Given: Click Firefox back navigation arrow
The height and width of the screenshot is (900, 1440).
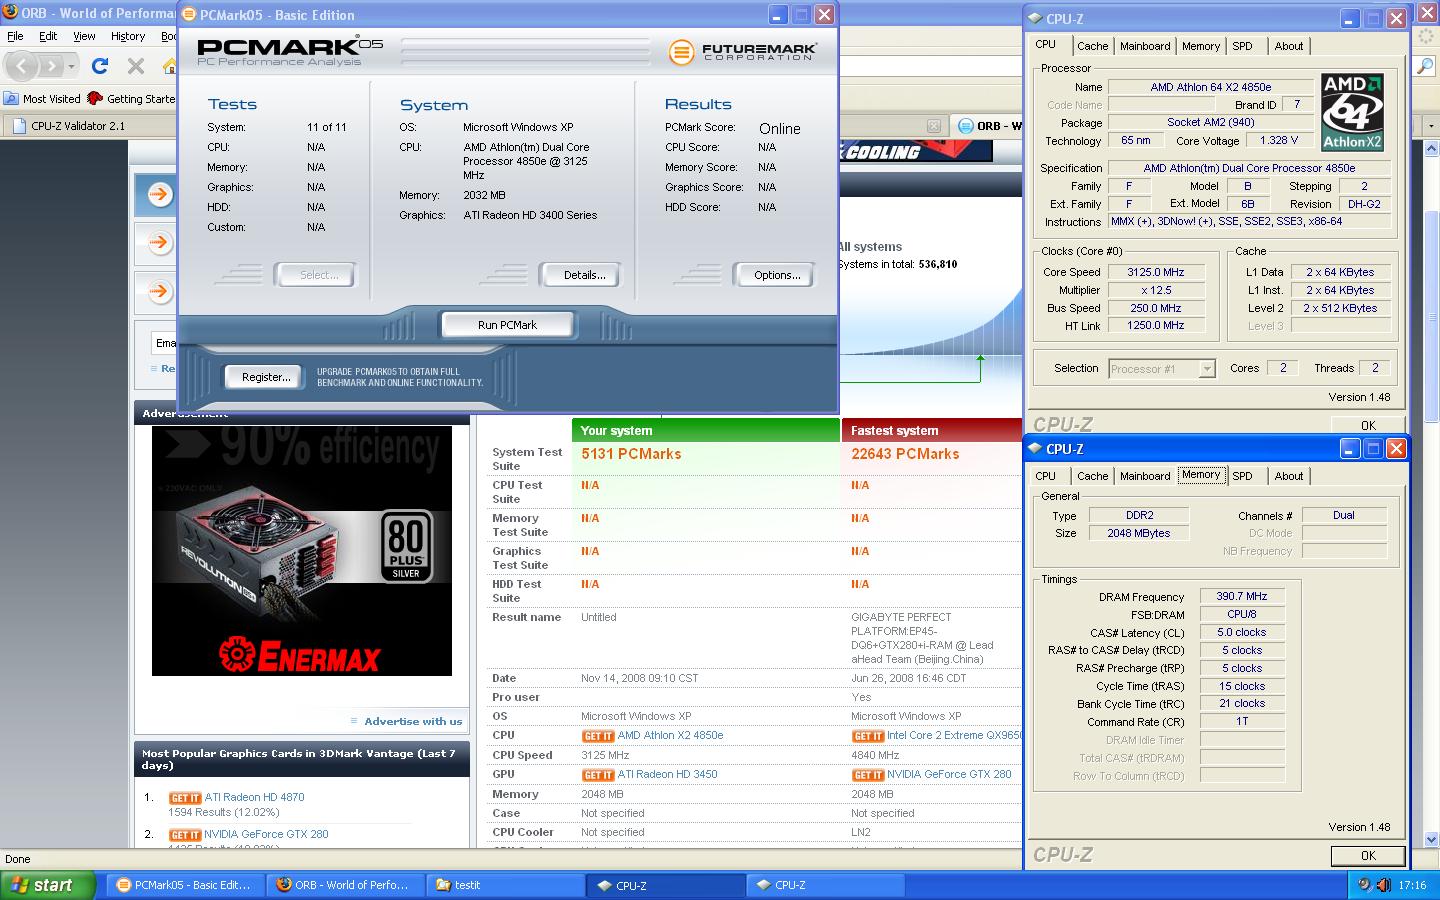Looking at the screenshot, I should pyautogui.click(x=22, y=66).
